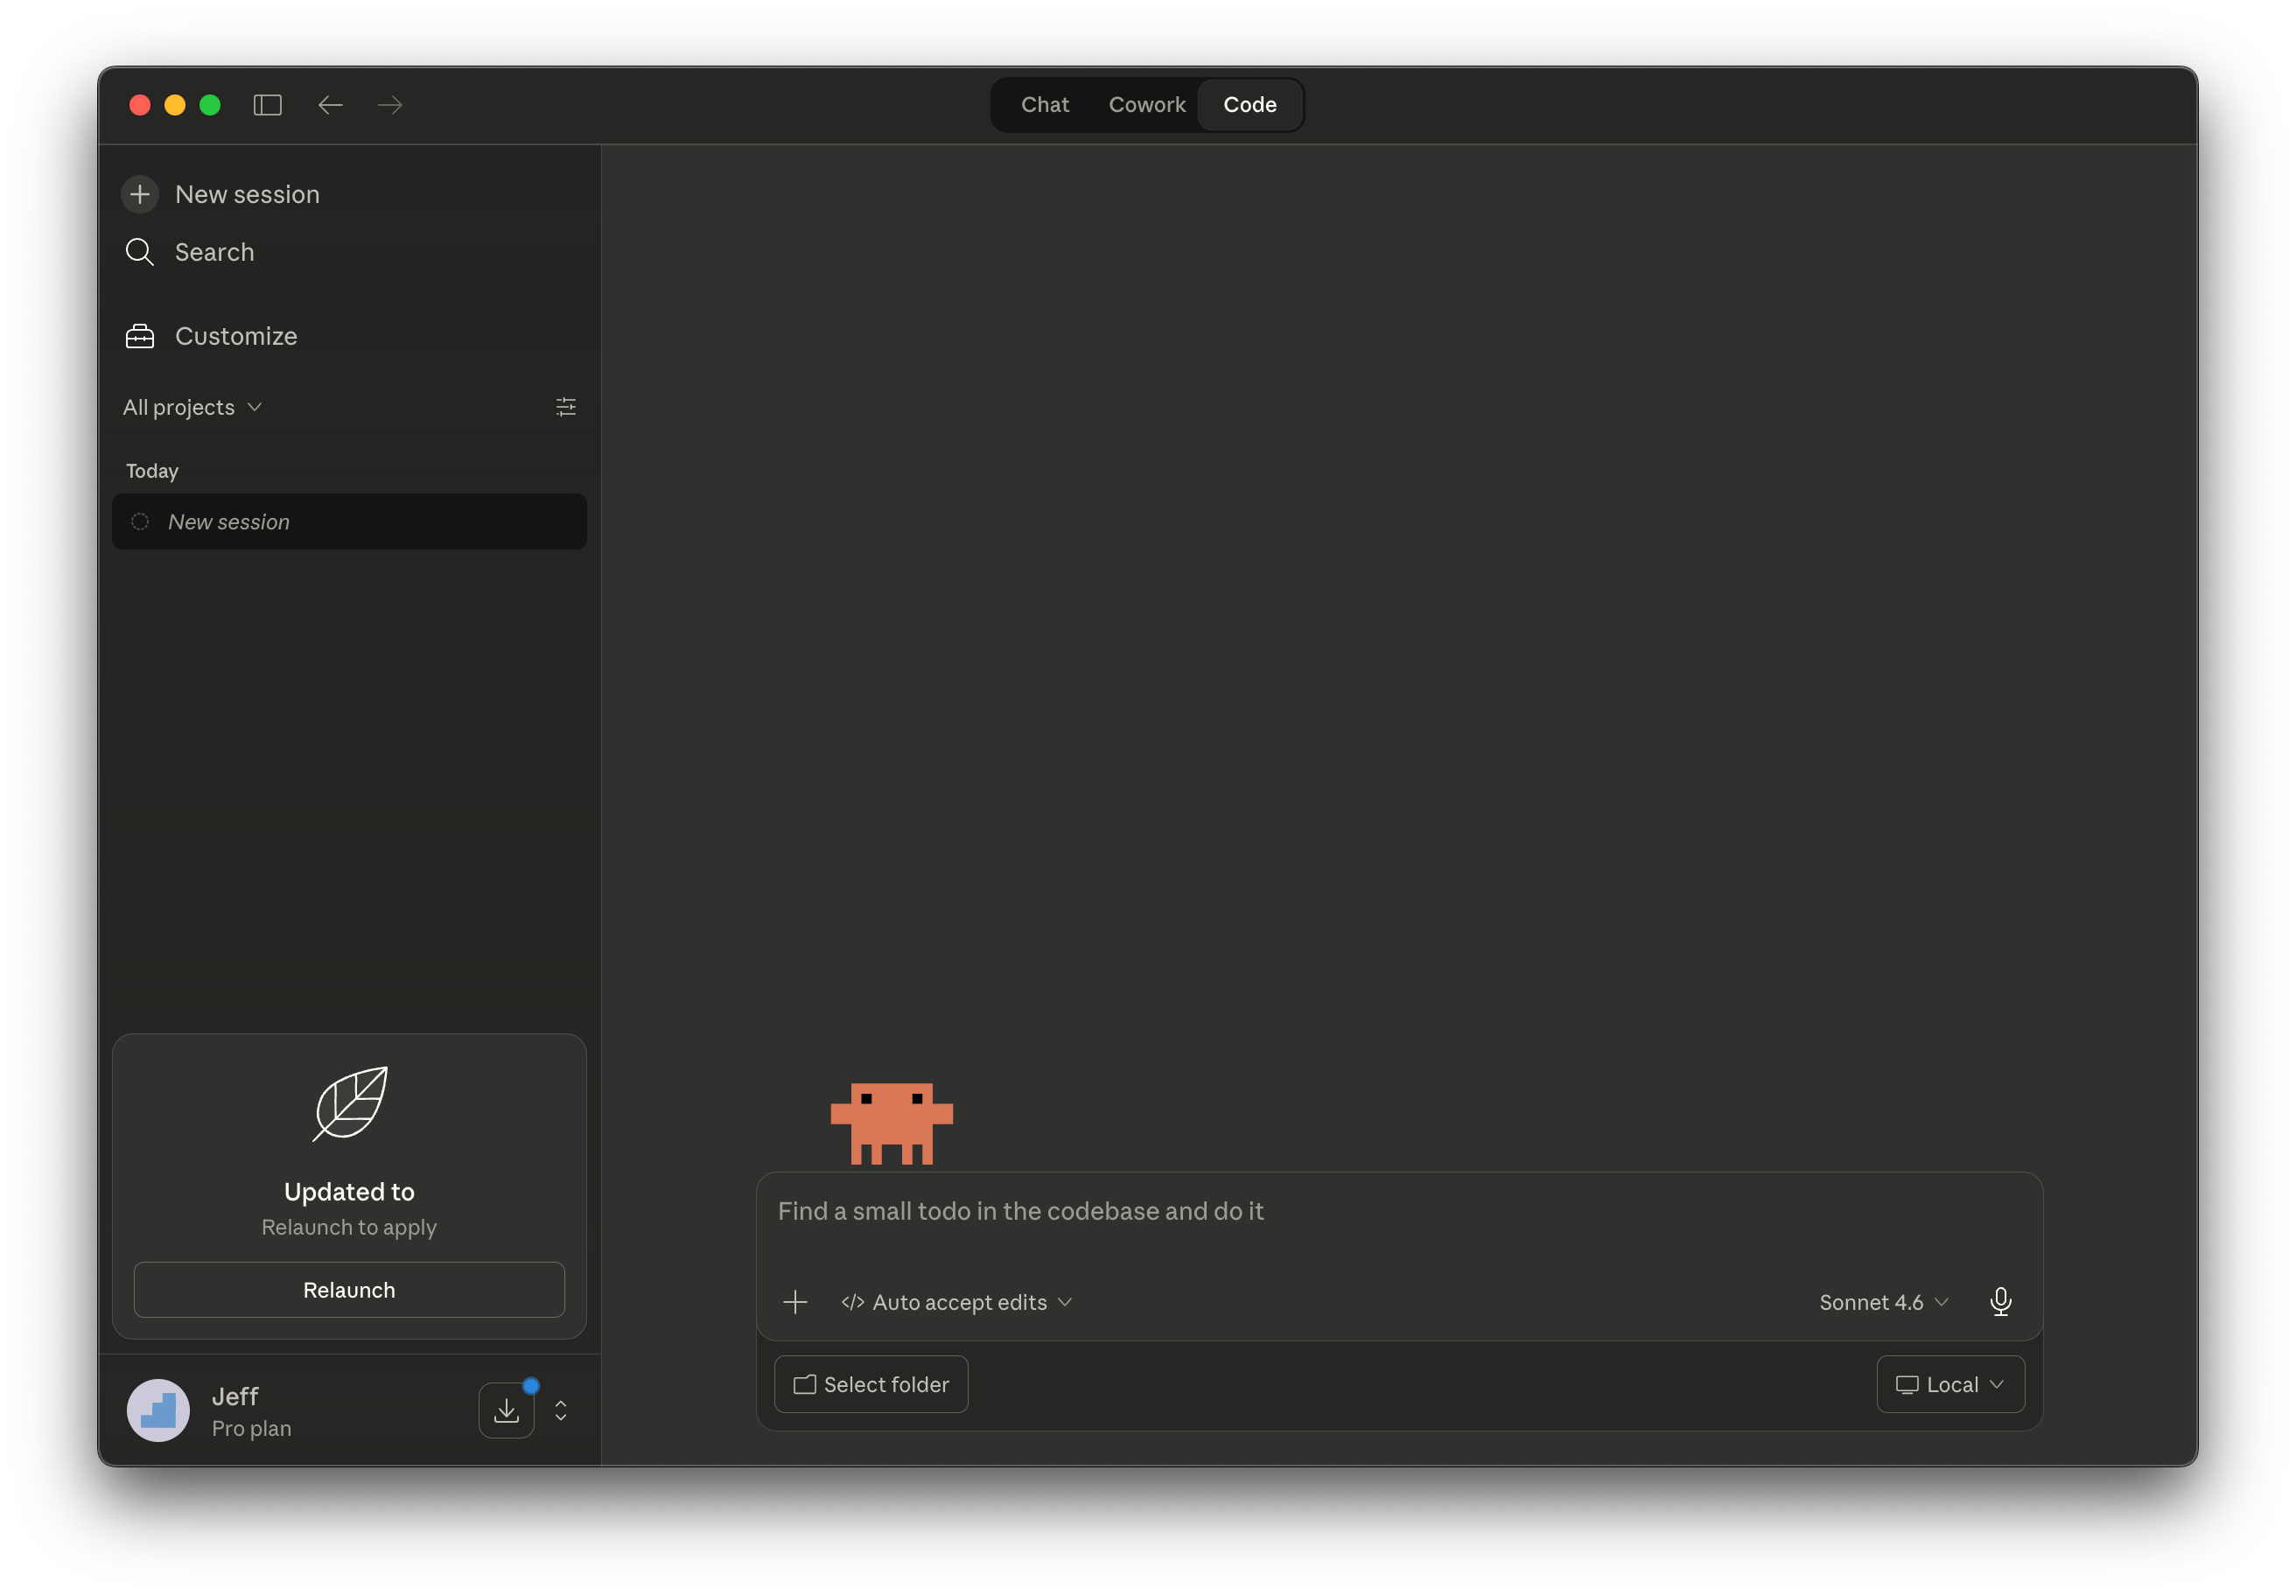Switch to the Cowork tab
Image resolution: width=2296 pixels, height=1596 pixels.
[x=1146, y=105]
